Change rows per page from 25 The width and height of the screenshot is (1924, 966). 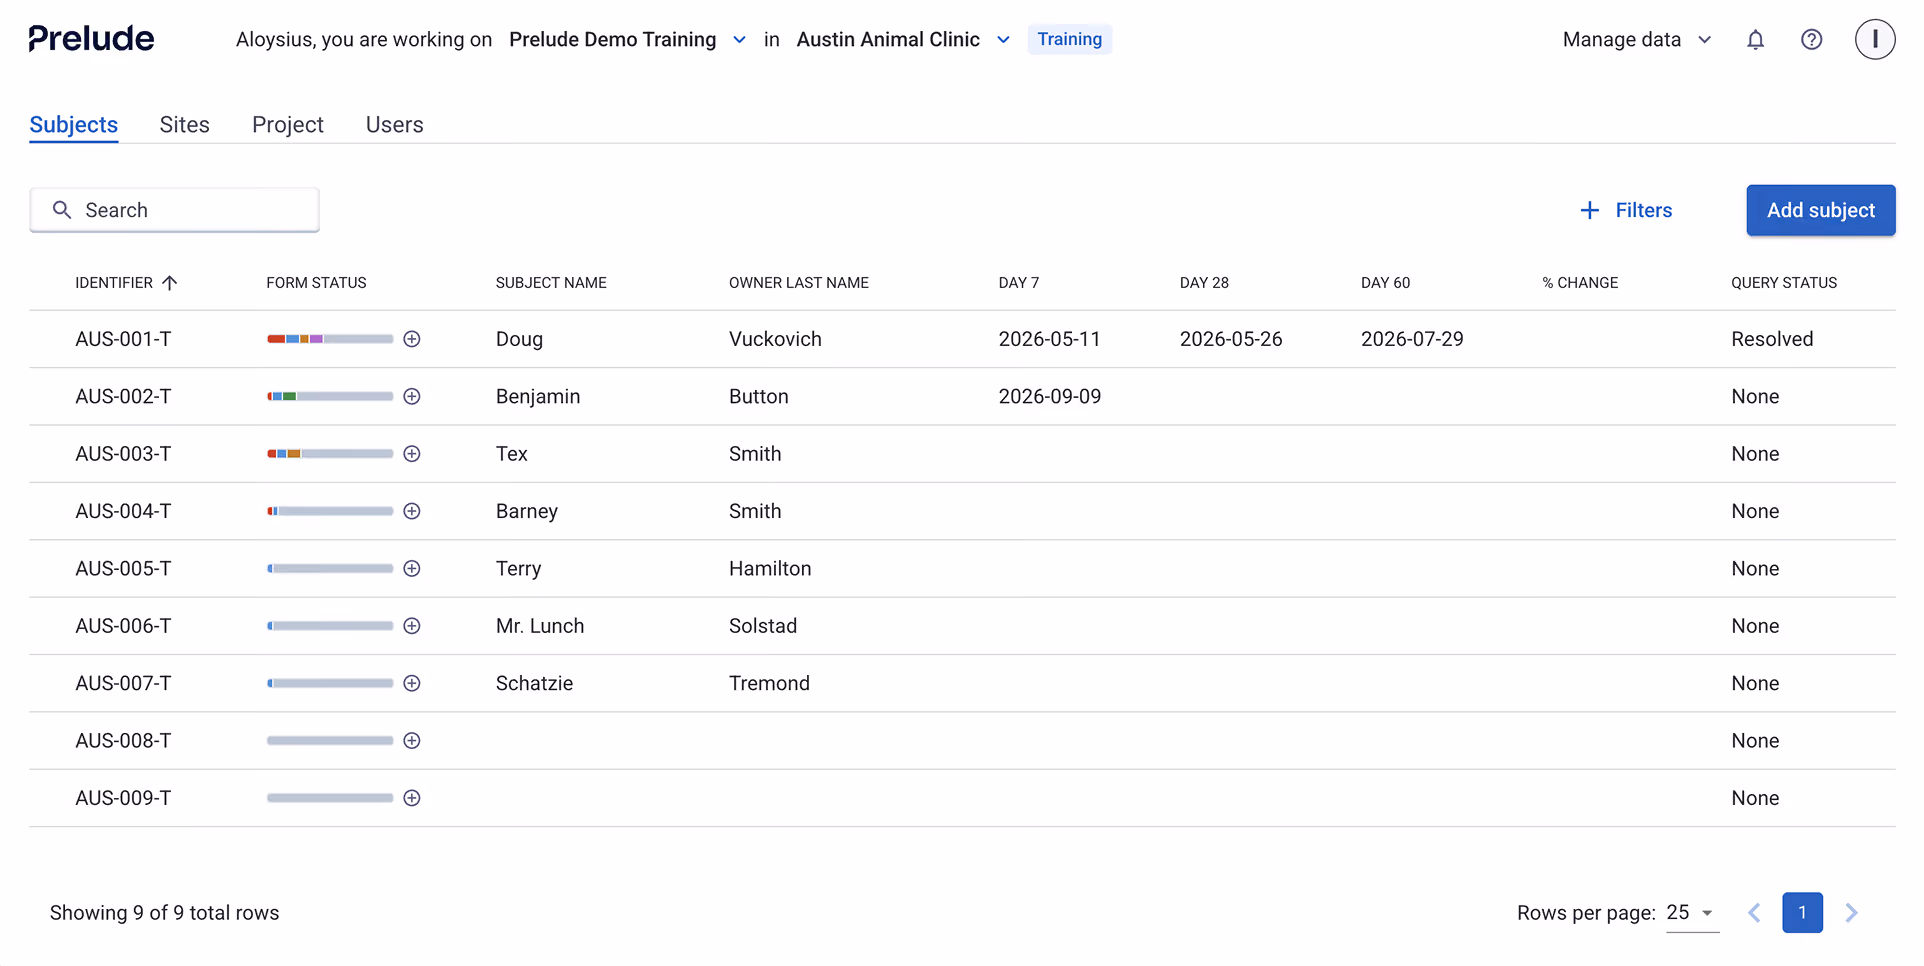pyautogui.click(x=1691, y=913)
